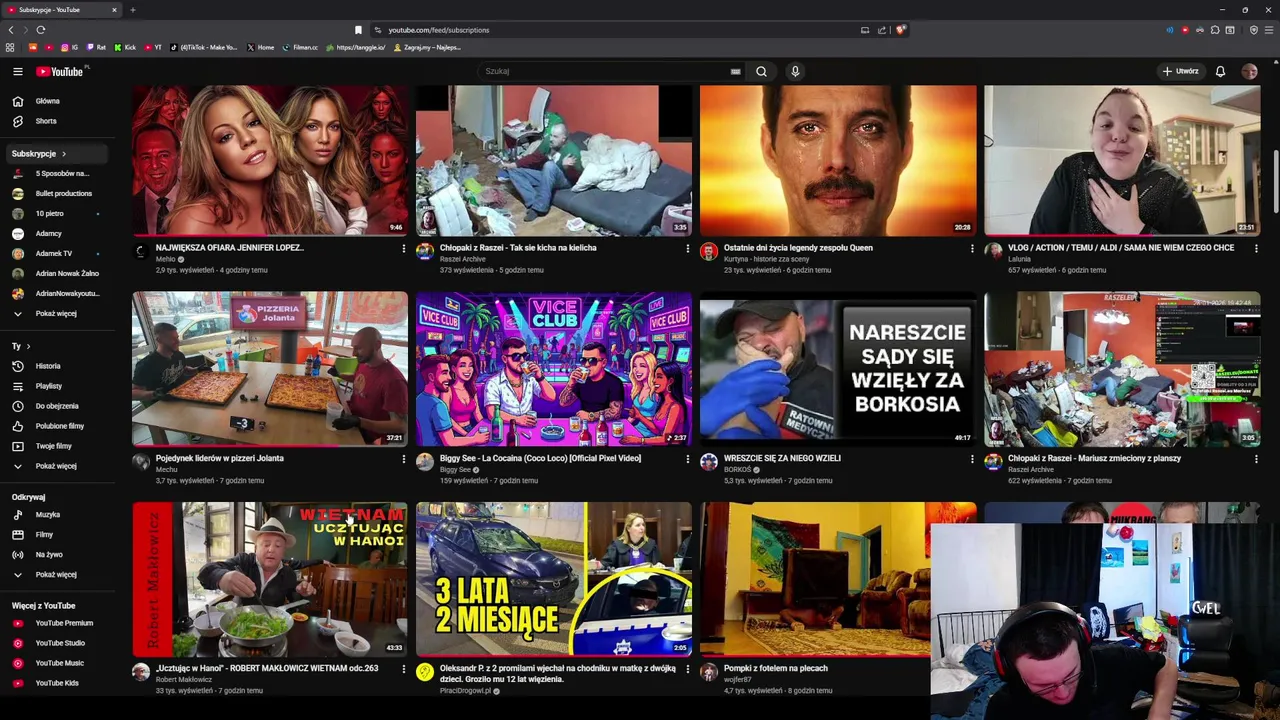Image resolution: width=1280 pixels, height=720 pixels.
Task: Open options for La Cocaina video
Action: tap(687, 459)
